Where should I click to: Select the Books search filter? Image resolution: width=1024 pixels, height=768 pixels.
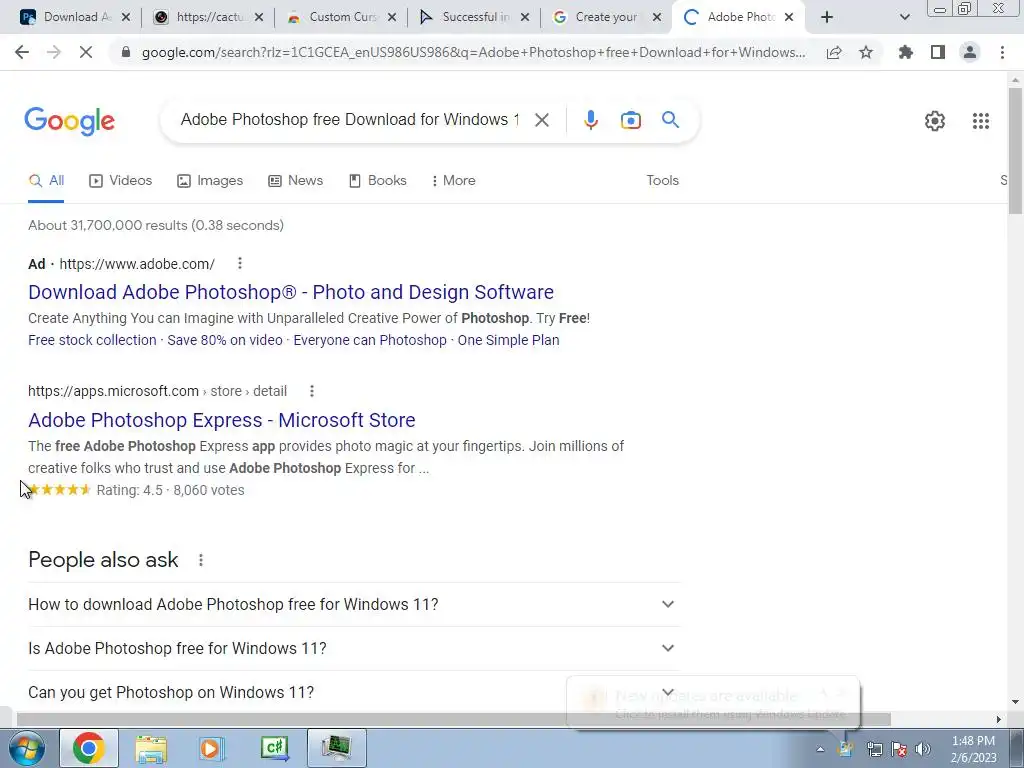377,180
